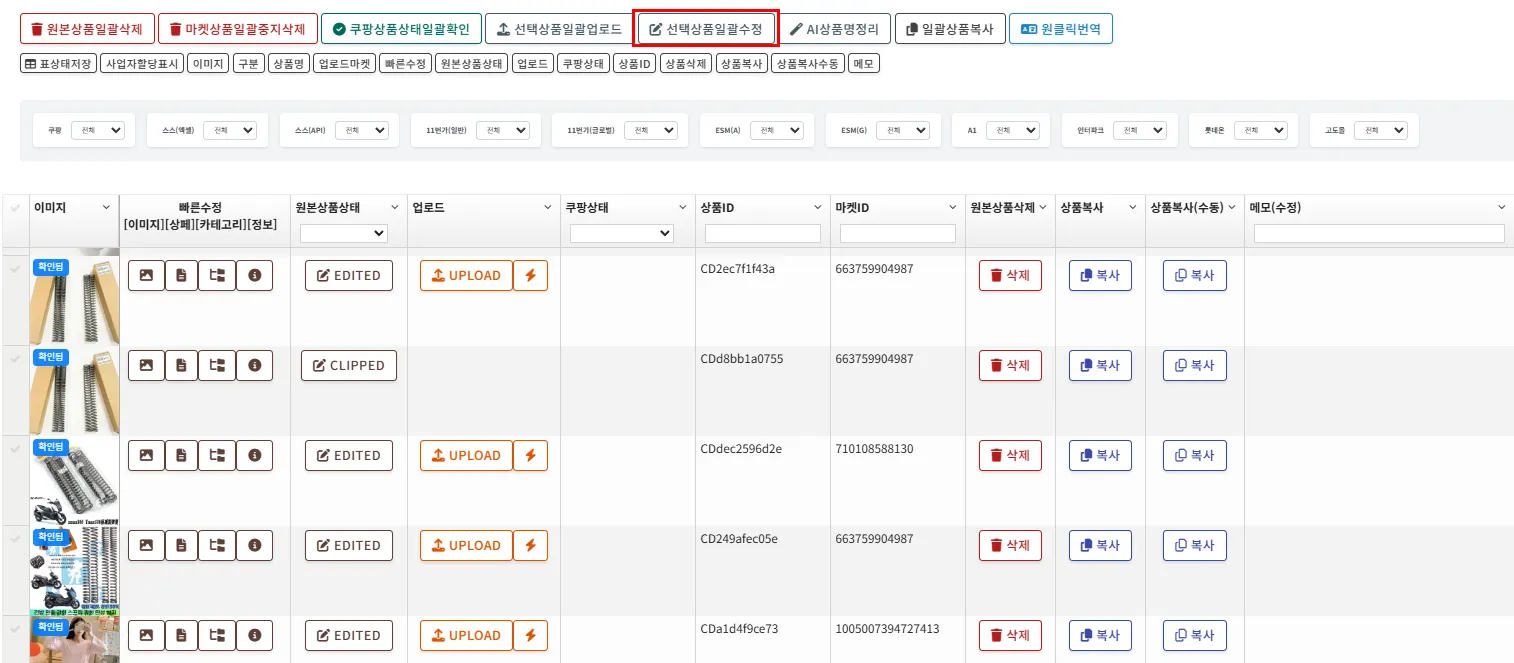Image resolution: width=1514 pixels, height=663 pixels.
Task: Open info edit for CDd8bb1a0755
Action: coord(254,365)
